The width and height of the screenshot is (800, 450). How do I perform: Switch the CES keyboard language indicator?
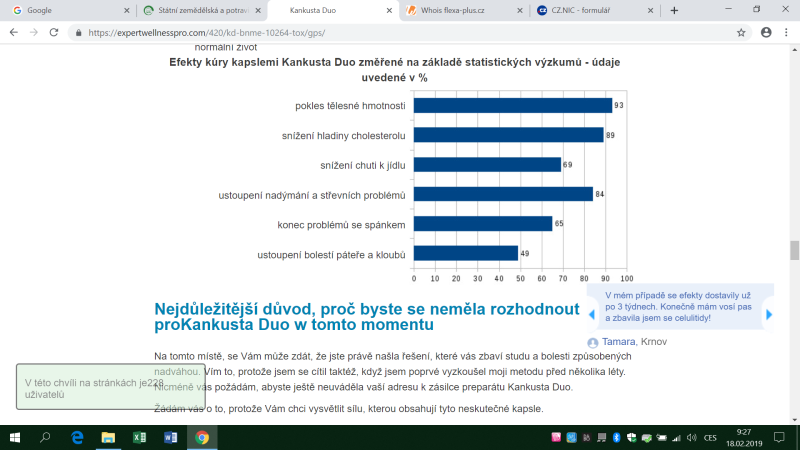pyautogui.click(x=710, y=438)
